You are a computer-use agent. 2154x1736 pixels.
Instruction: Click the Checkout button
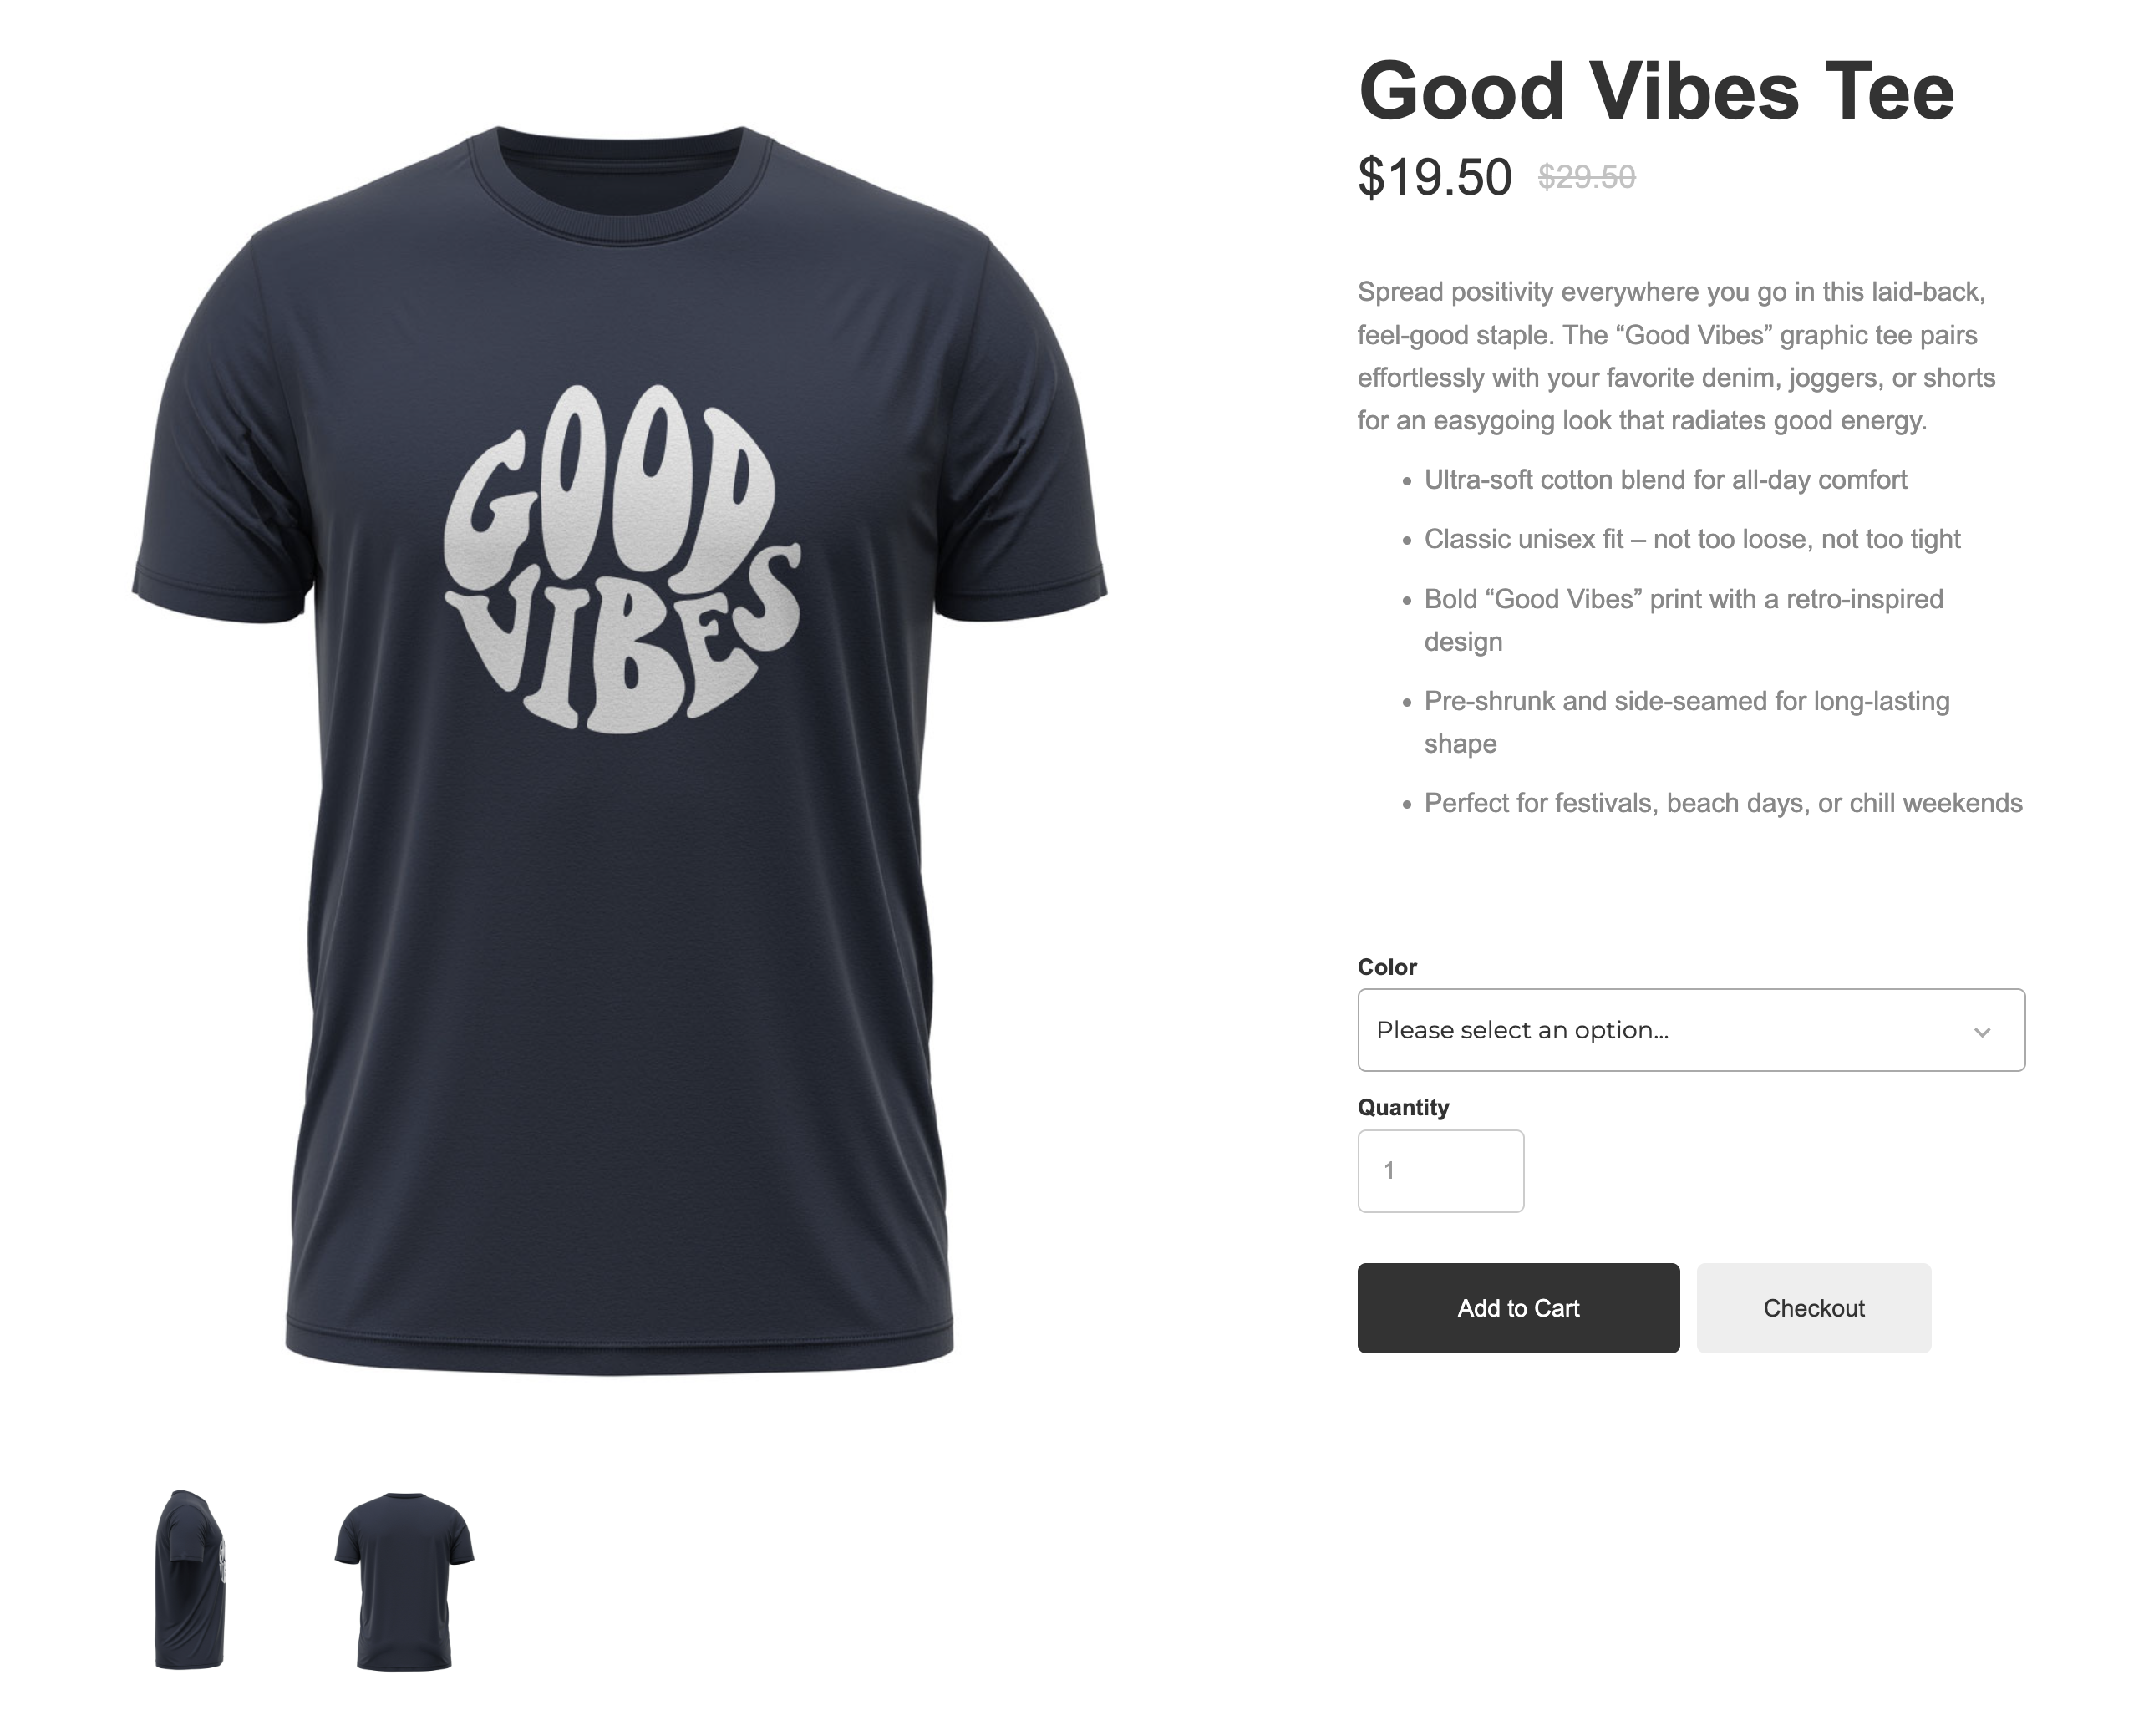pos(1813,1308)
